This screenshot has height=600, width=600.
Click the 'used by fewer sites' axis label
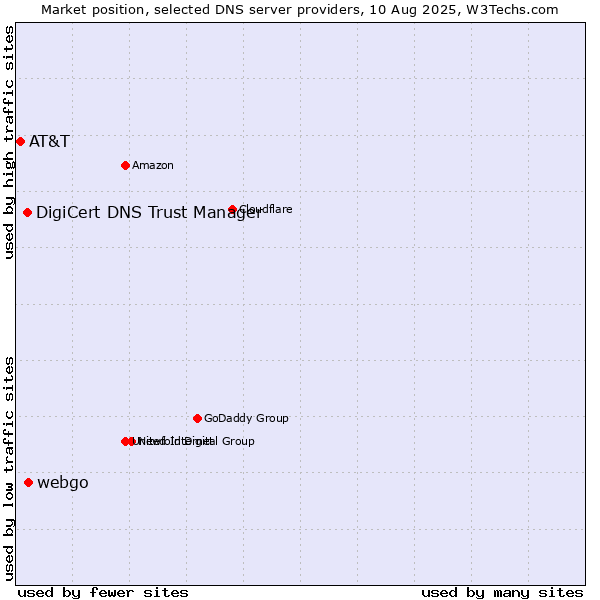[x=103, y=593]
